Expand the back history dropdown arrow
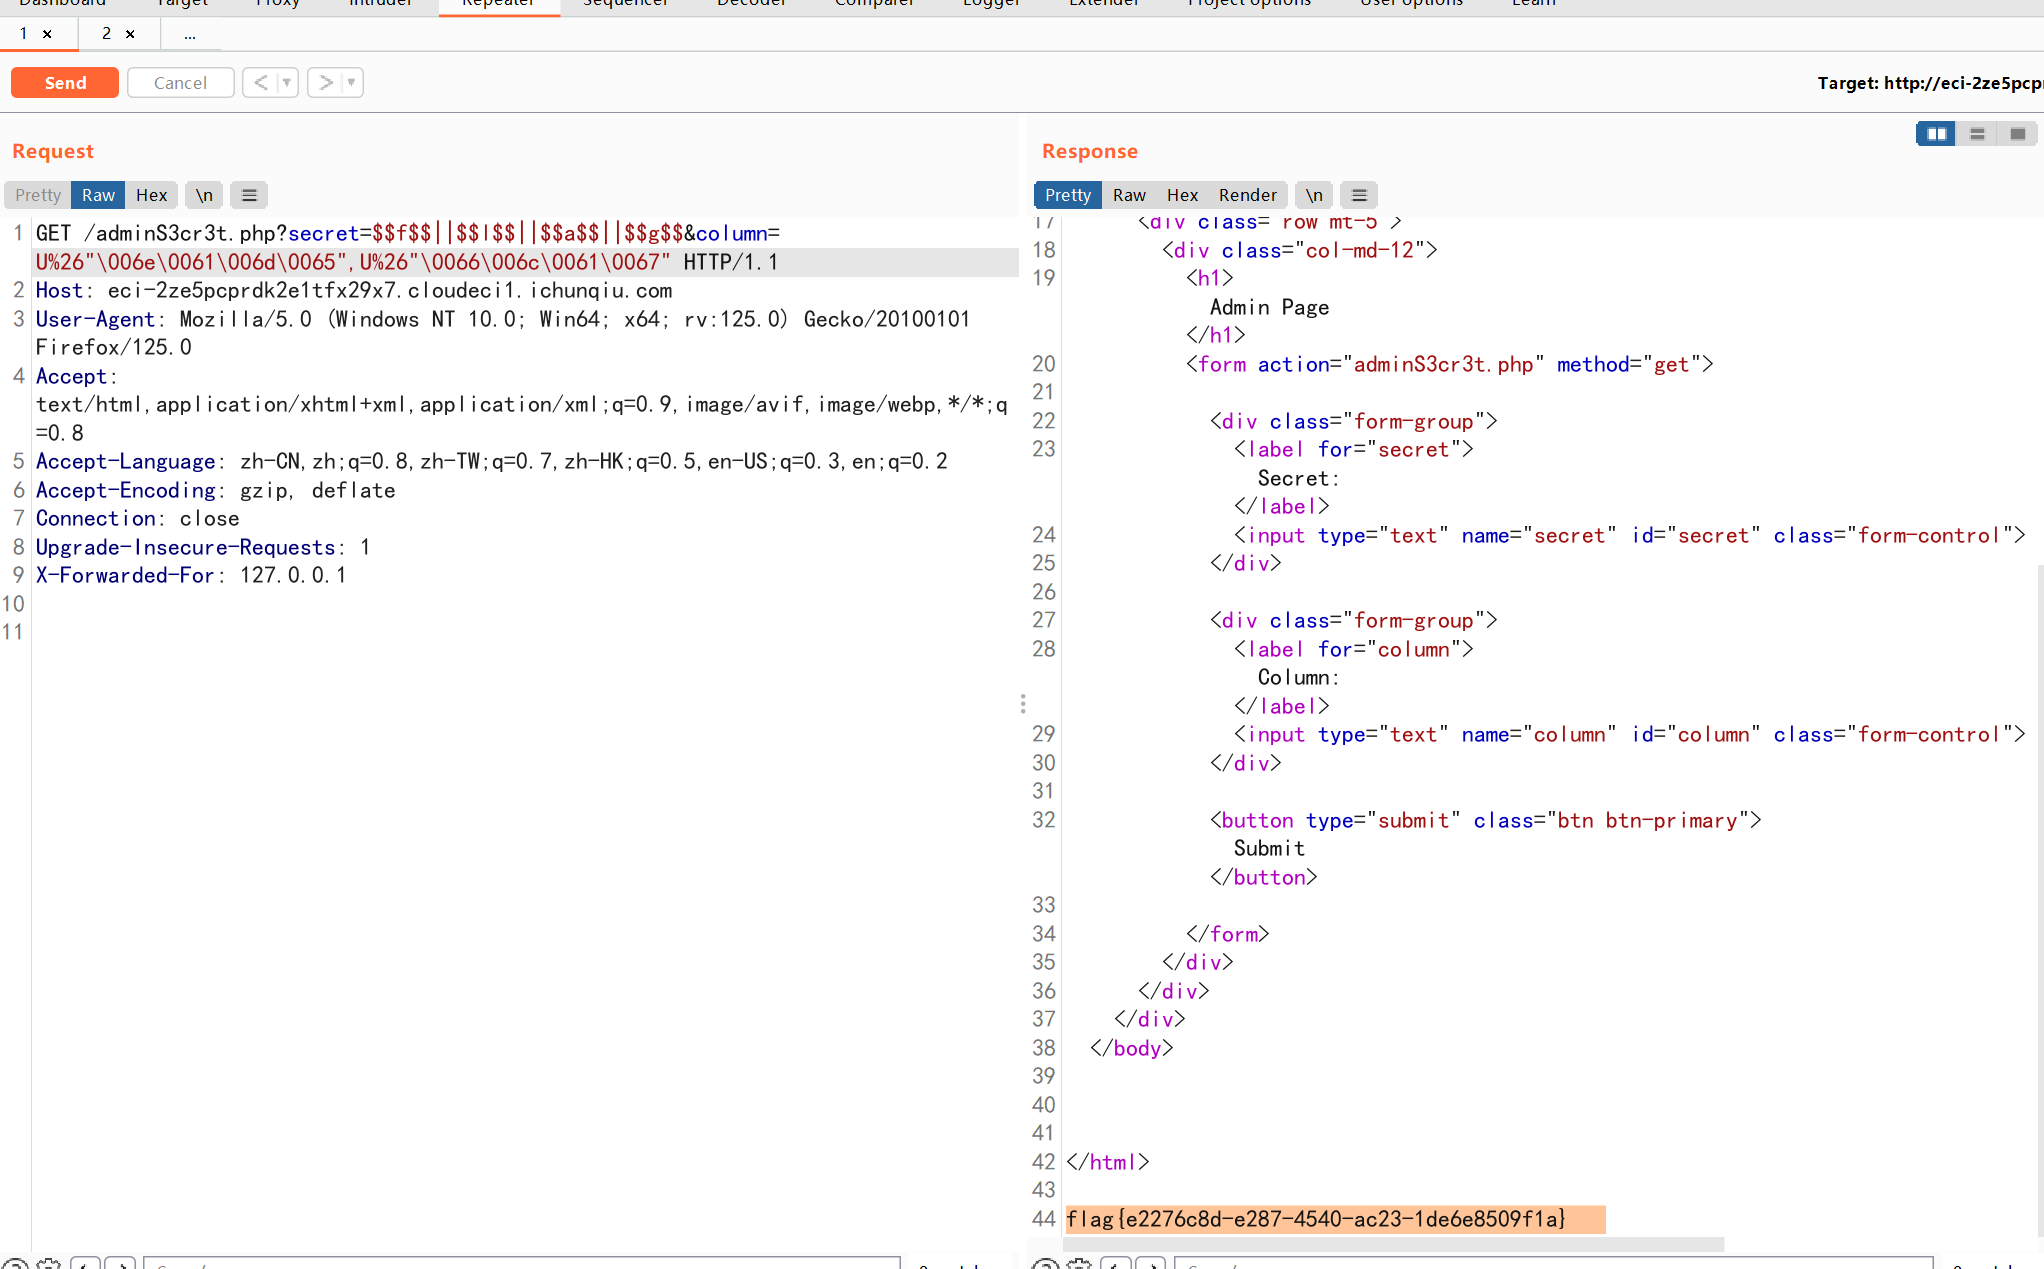Image resolution: width=2044 pixels, height=1269 pixels. point(287,83)
